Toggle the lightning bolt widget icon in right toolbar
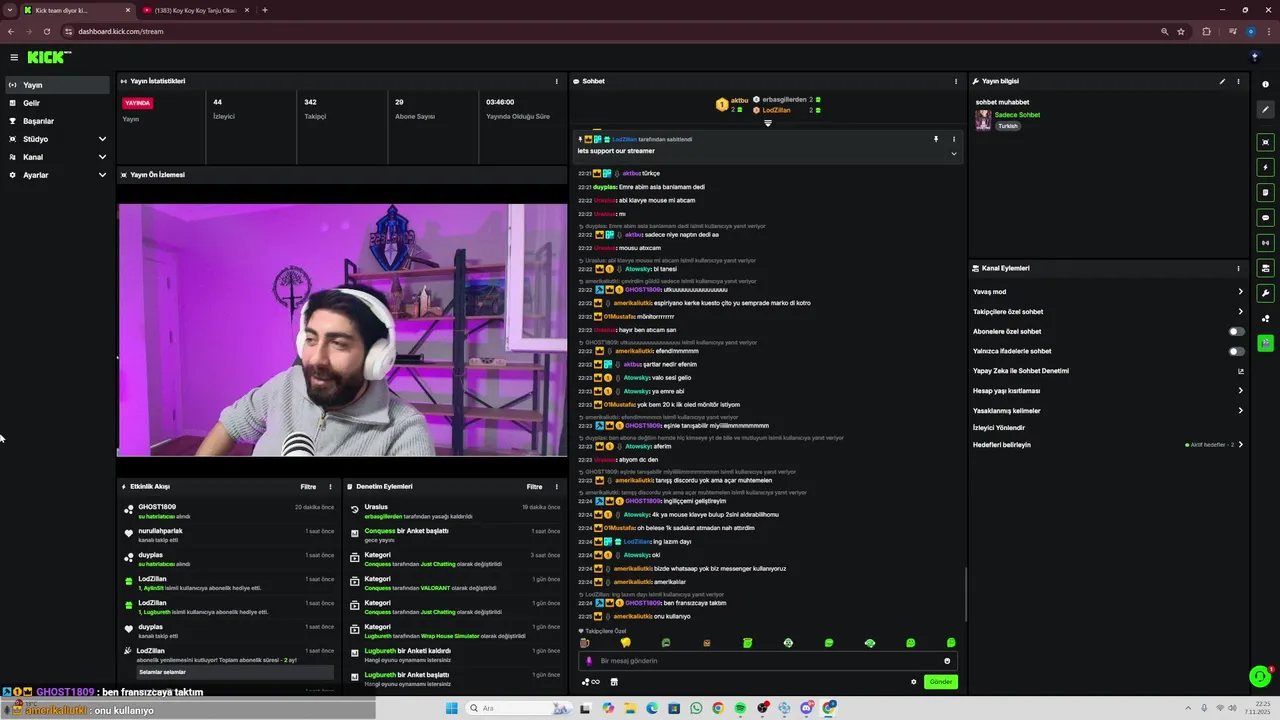The image size is (1280, 720). pyautogui.click(x=1266, y=167)
